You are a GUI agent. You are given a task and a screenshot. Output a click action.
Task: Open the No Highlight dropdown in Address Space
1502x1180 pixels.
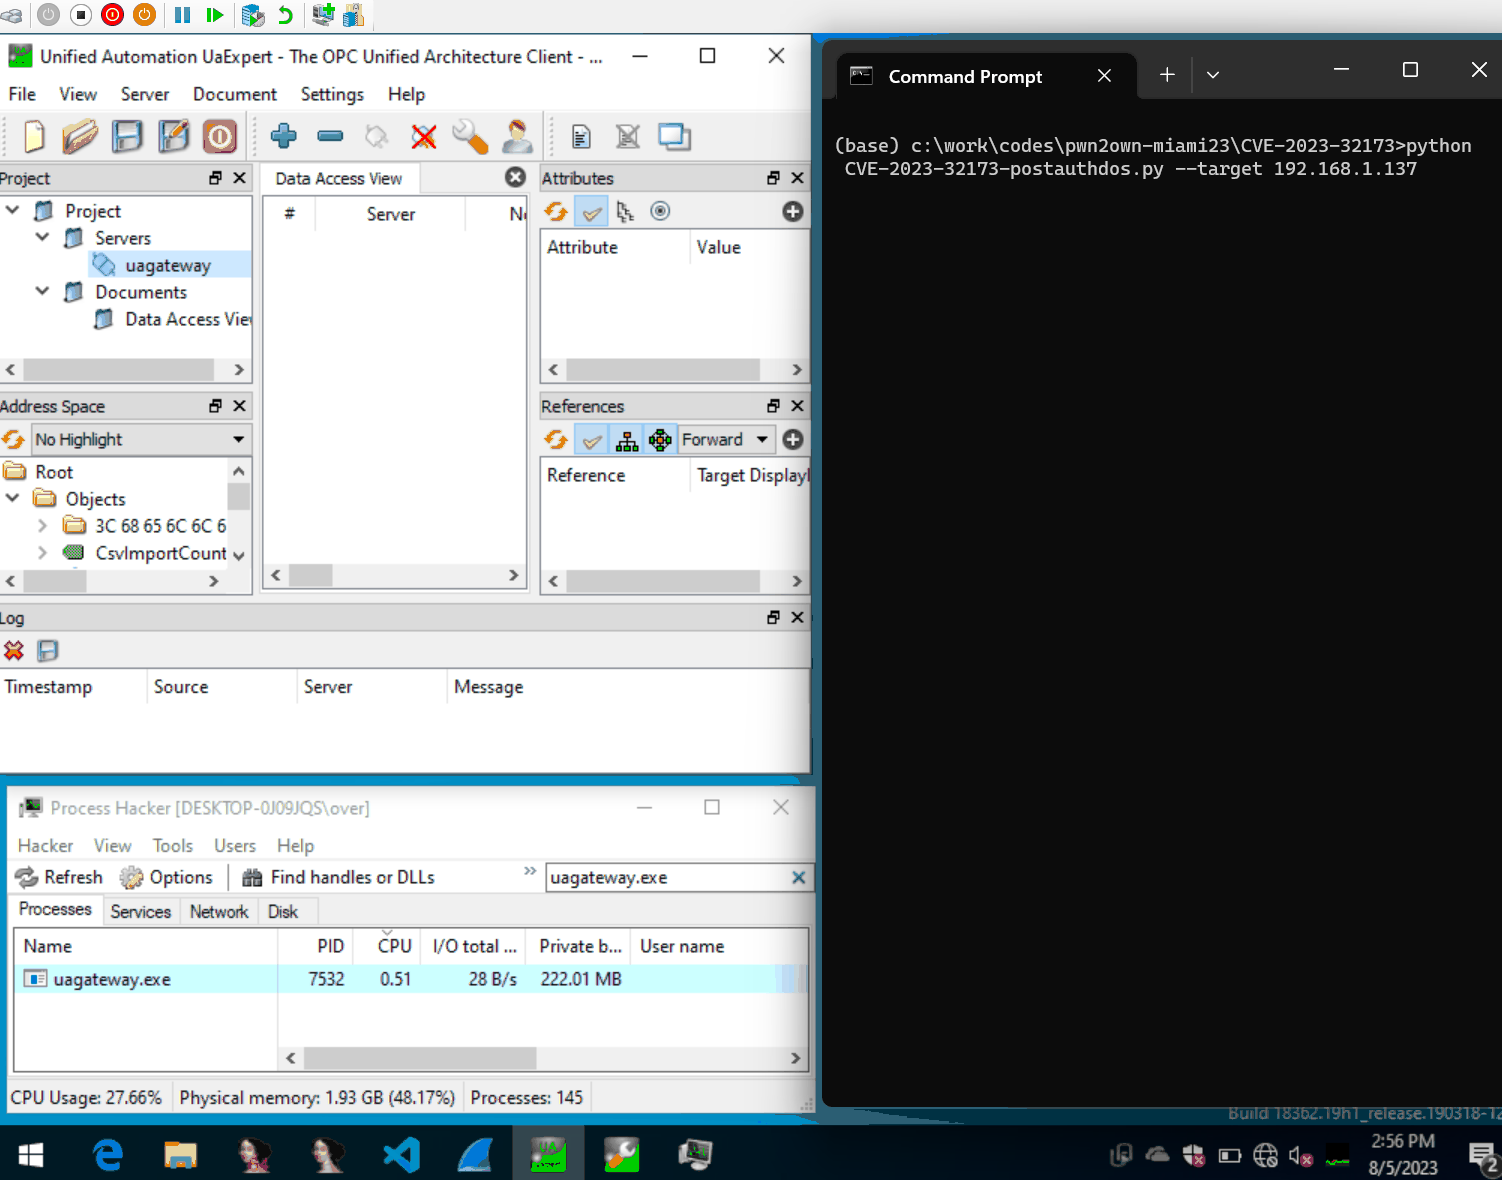(x=140, y=439)
